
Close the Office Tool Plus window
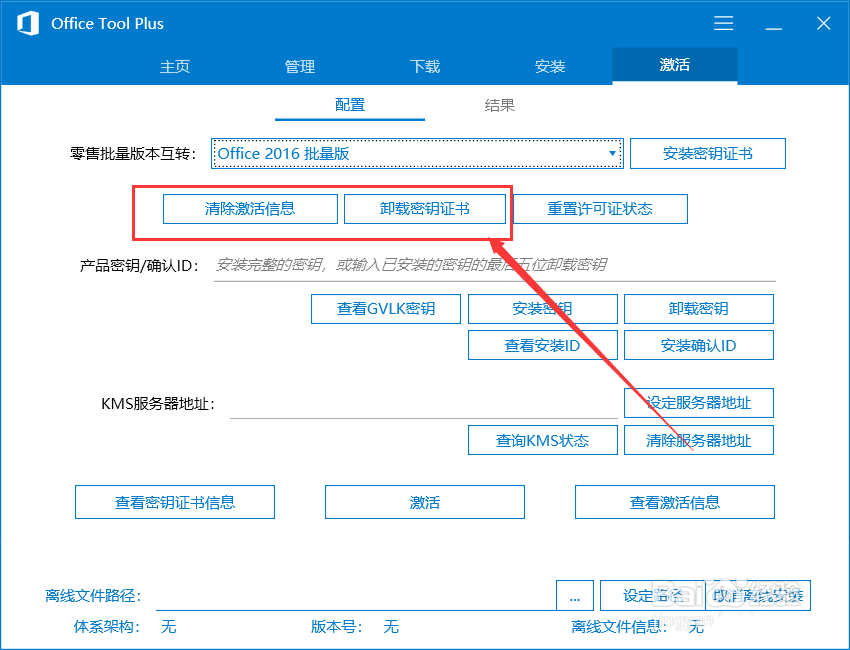click(x=823, y=23)
